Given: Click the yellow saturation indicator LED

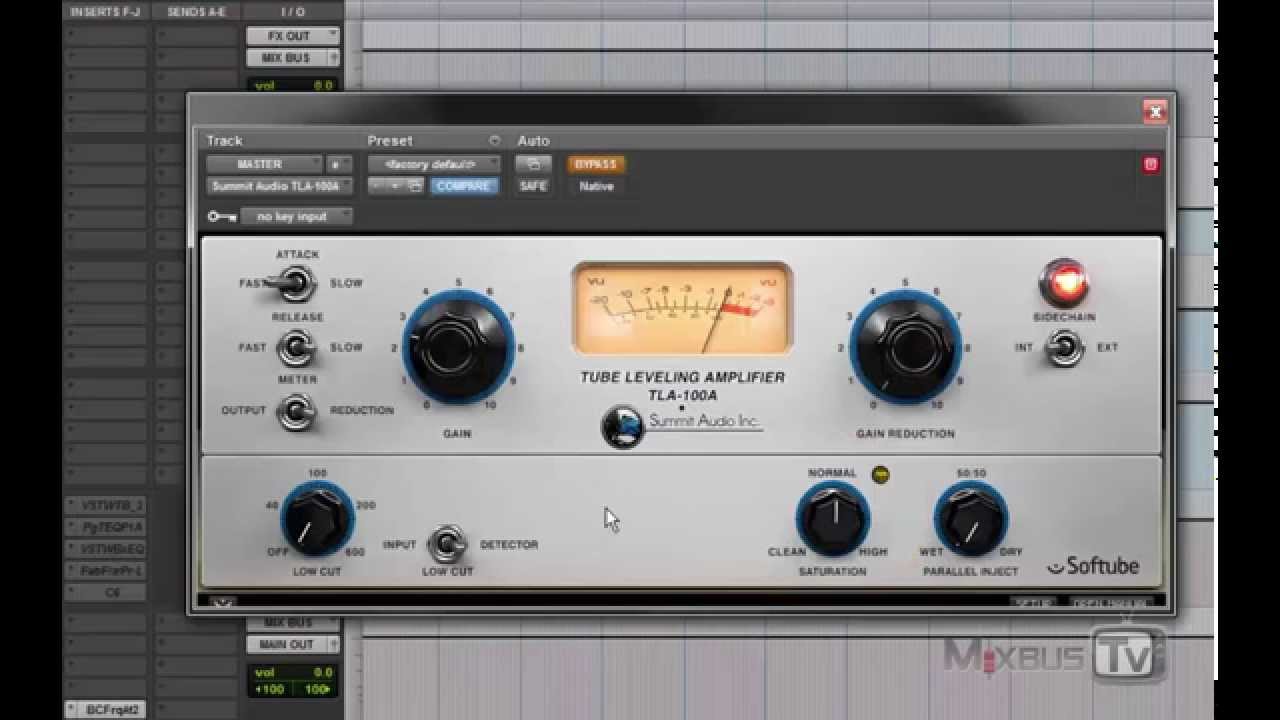Looking at the screenshot, I should tap(880, 475).
